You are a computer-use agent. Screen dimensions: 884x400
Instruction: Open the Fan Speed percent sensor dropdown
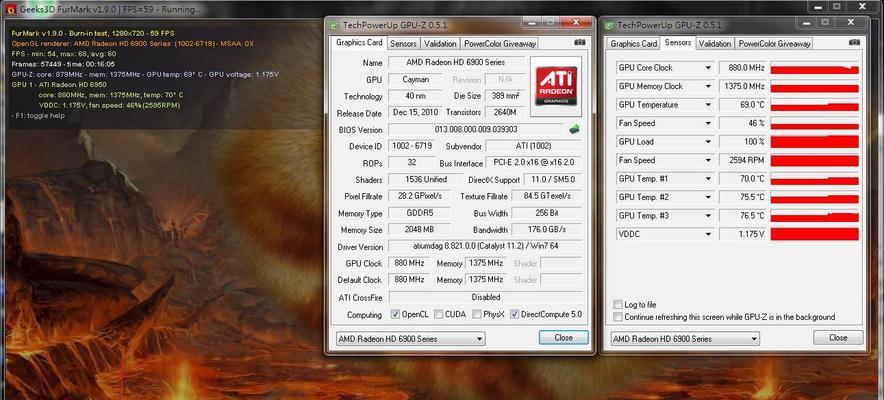[709, 123]
